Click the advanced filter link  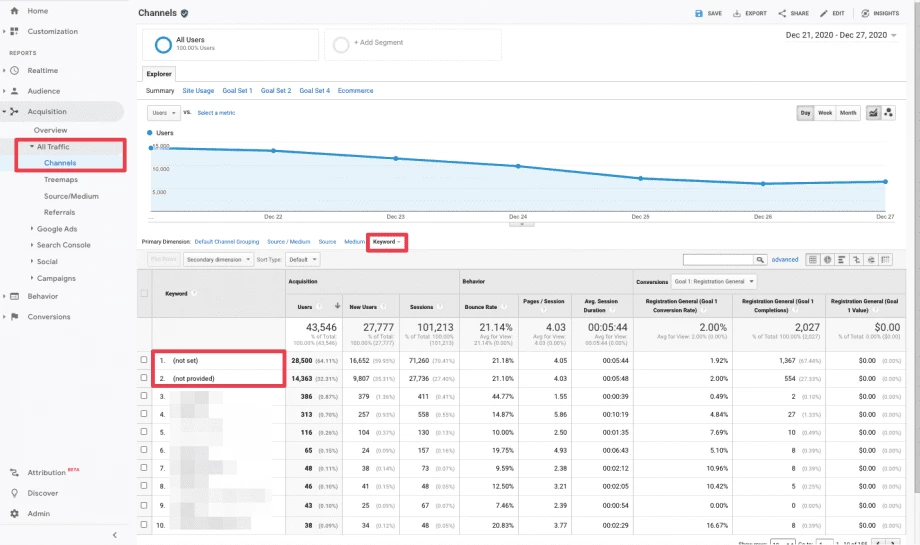(784, 259)
